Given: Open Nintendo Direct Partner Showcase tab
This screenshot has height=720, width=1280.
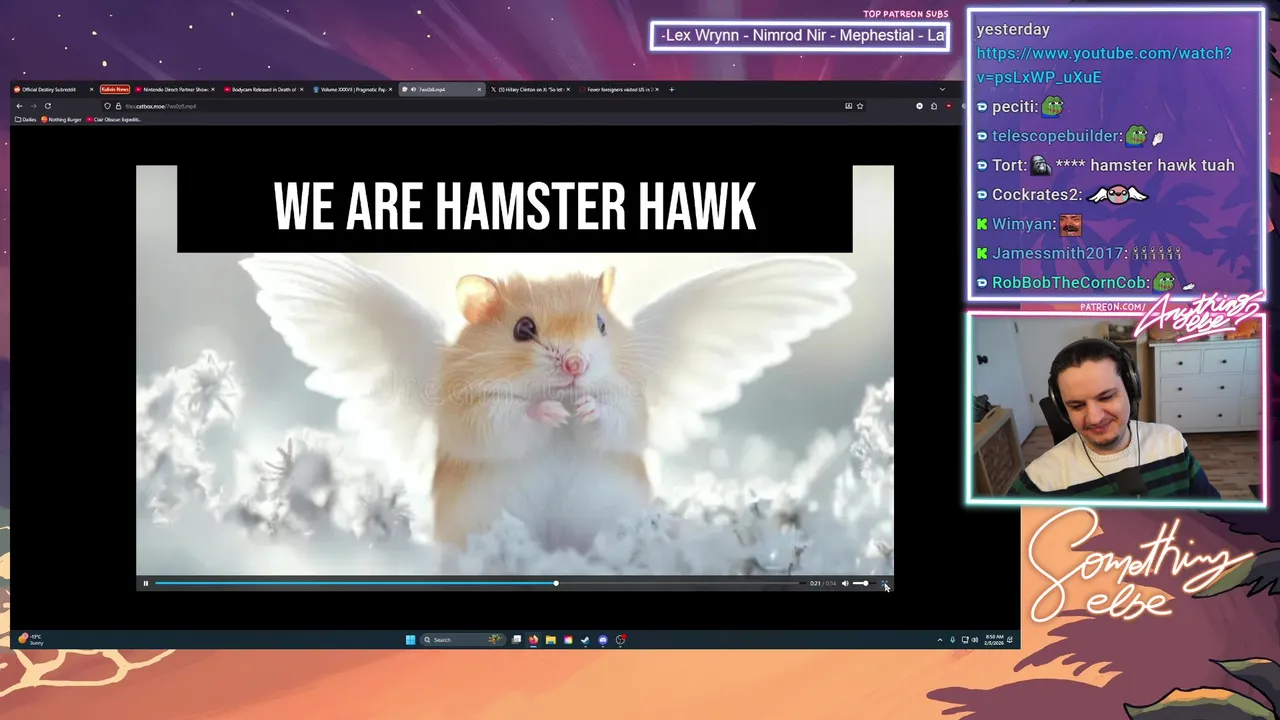Looking at the screenshot, I should [175, 89].
